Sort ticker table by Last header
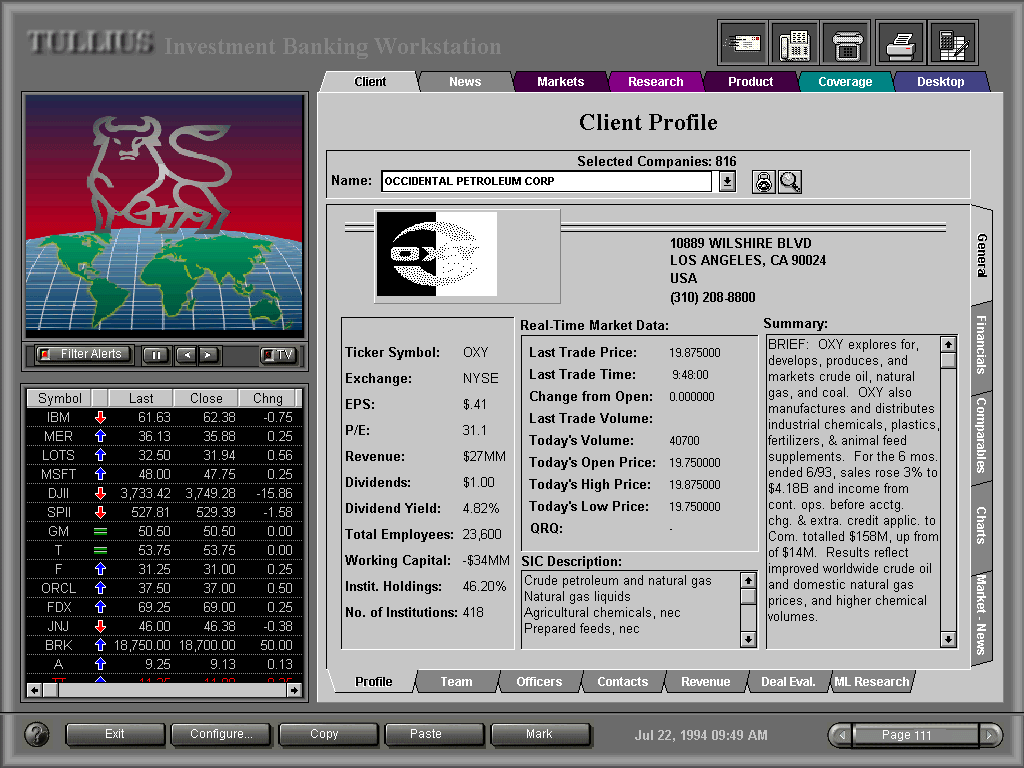Image resolution: width=1024 pixels, height=768 pixels. [141, 398]
